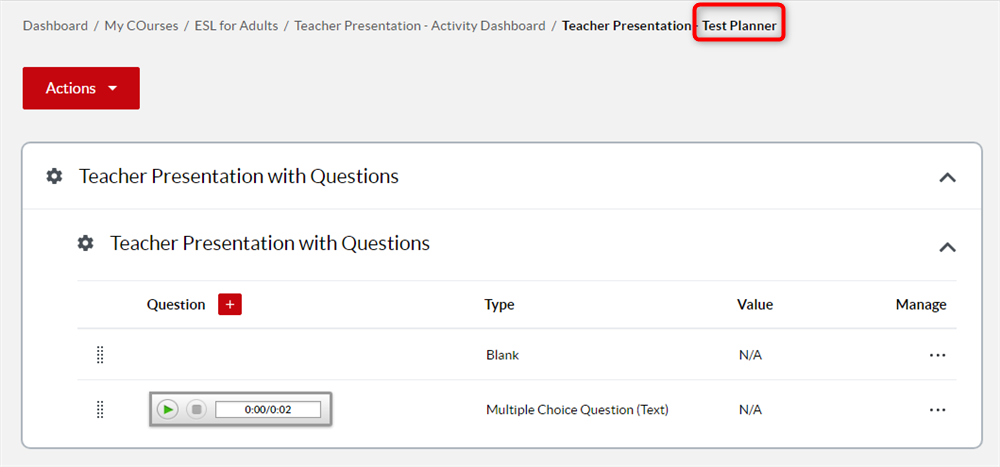This screenshot has height=467, width=1000.
Task: Click the gear icon beside the top section title
Action: 54,177
